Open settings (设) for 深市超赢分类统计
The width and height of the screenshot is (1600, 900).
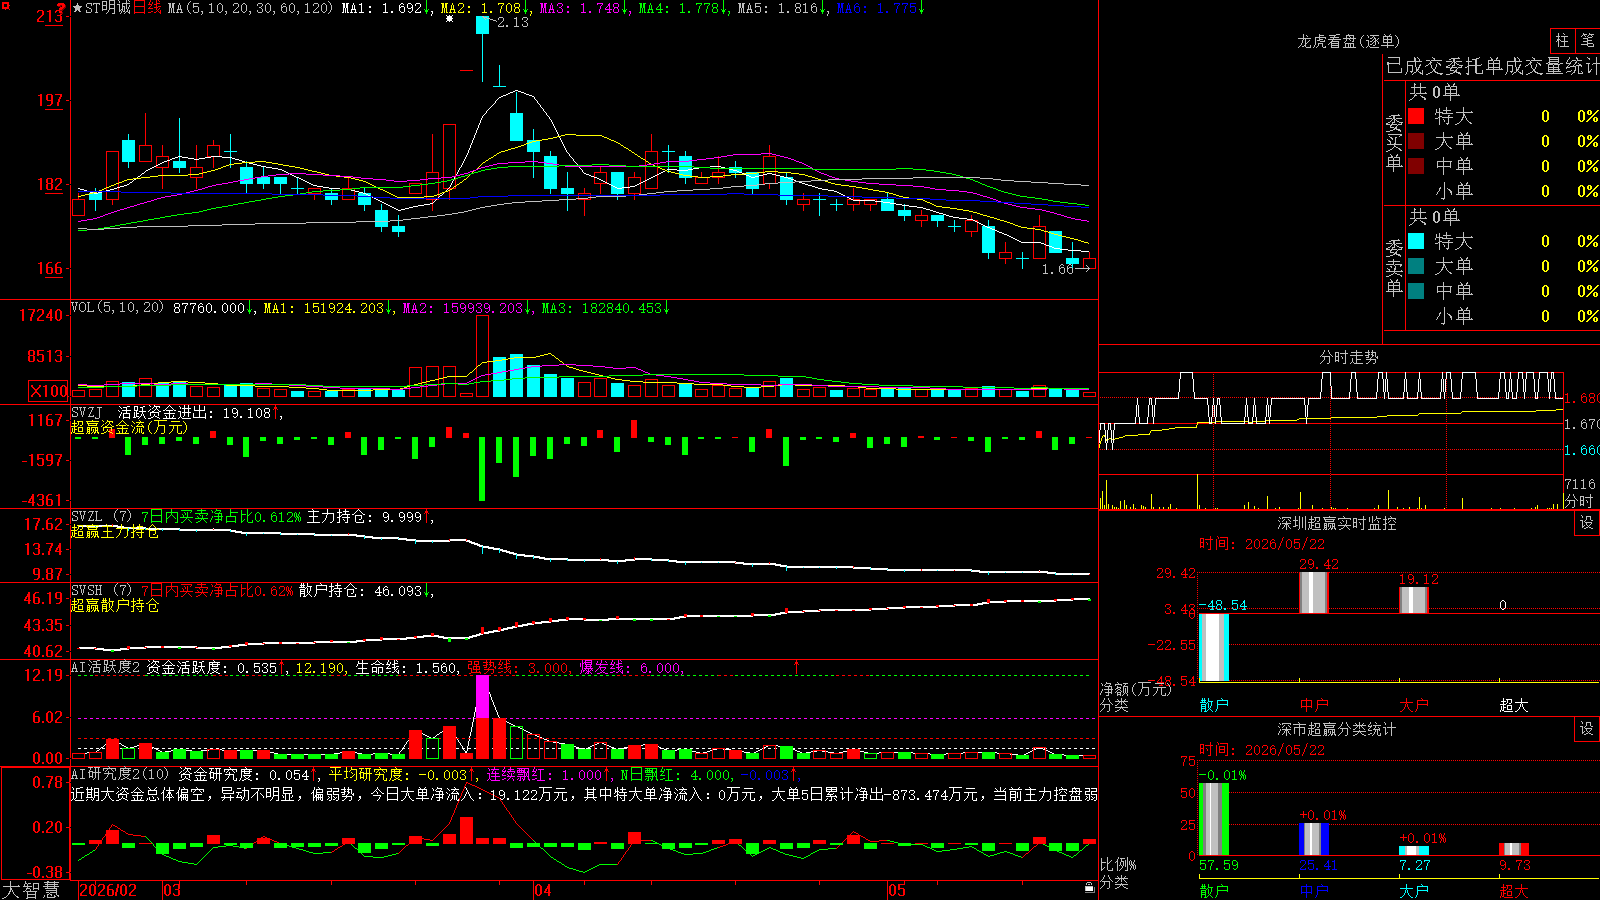[1587, 729]
